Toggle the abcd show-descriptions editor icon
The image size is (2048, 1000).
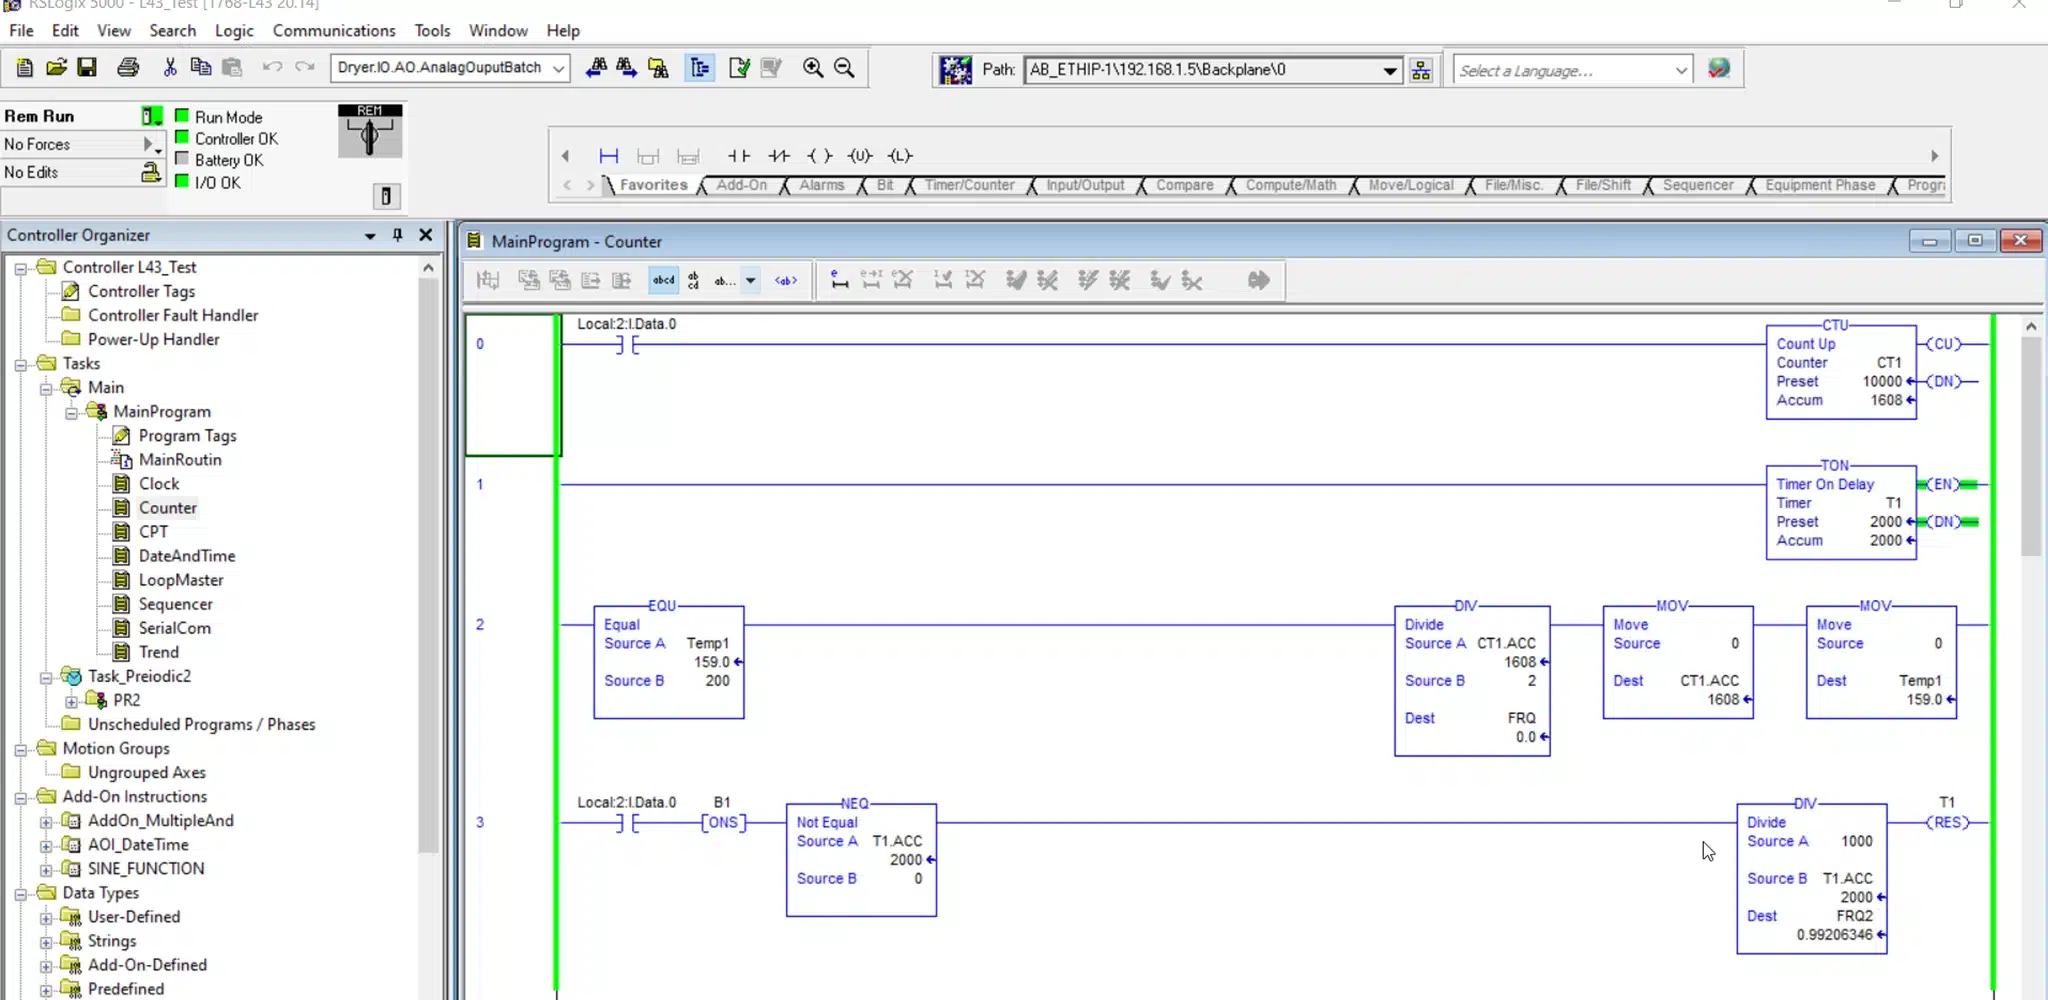click(663, 281)
